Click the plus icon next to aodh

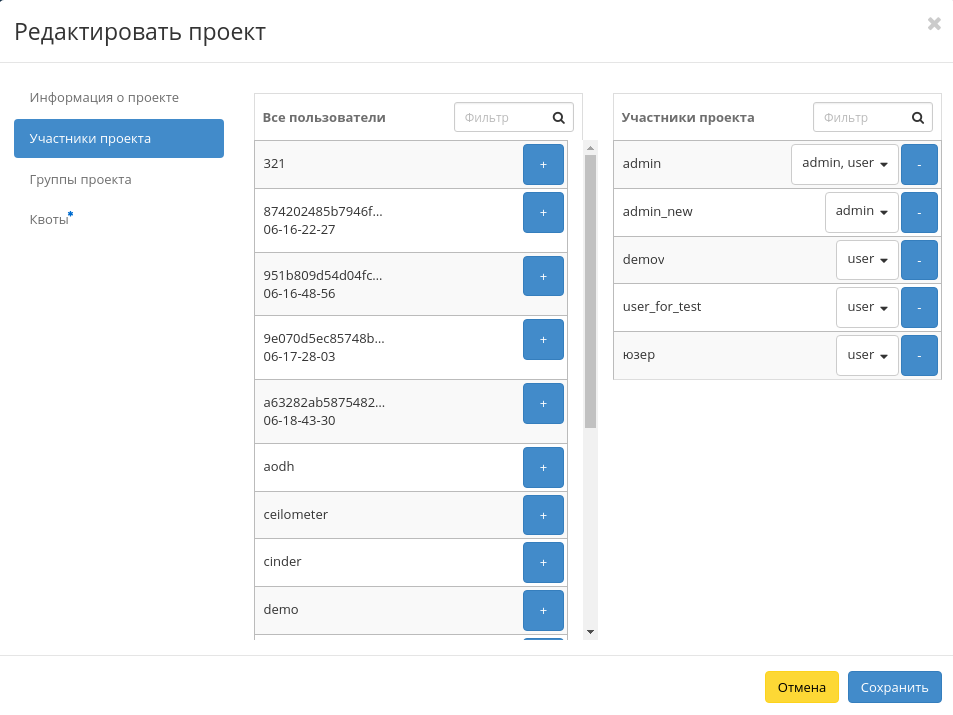click(x=543, y=467)
